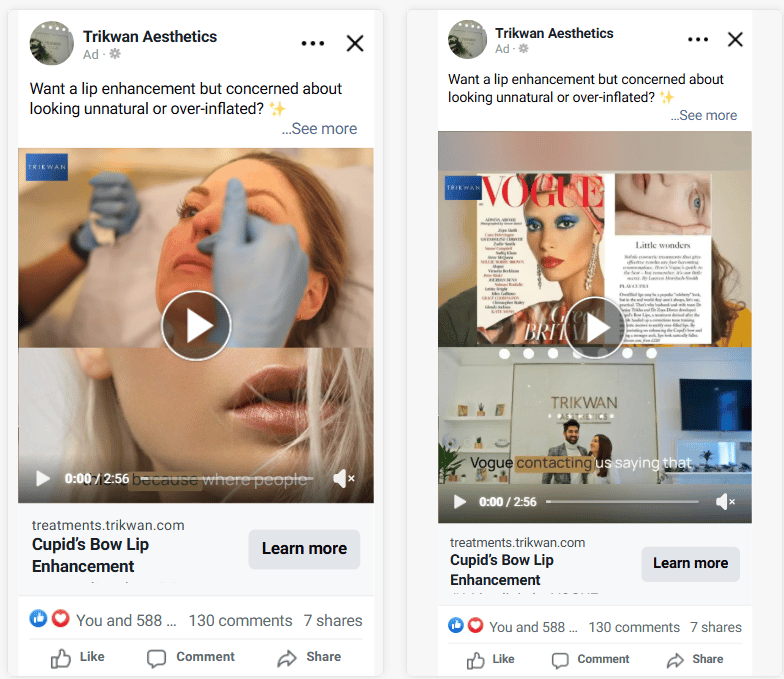Image resolution: width=784 pixels, height=679 pixels.
Task: Click blue like reaction icon on right ad
Action: pyautogui.click(x=456, y=625)
